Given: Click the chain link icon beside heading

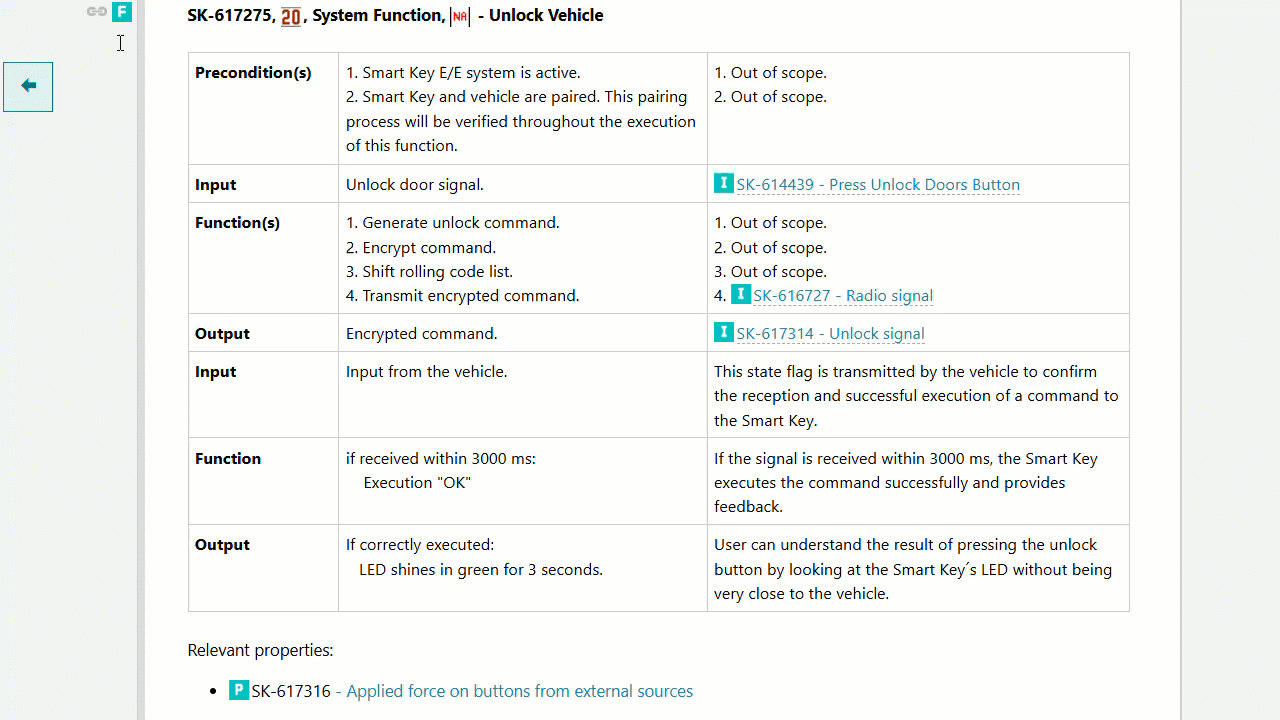Looking at the screenshot, I should 97,12.
